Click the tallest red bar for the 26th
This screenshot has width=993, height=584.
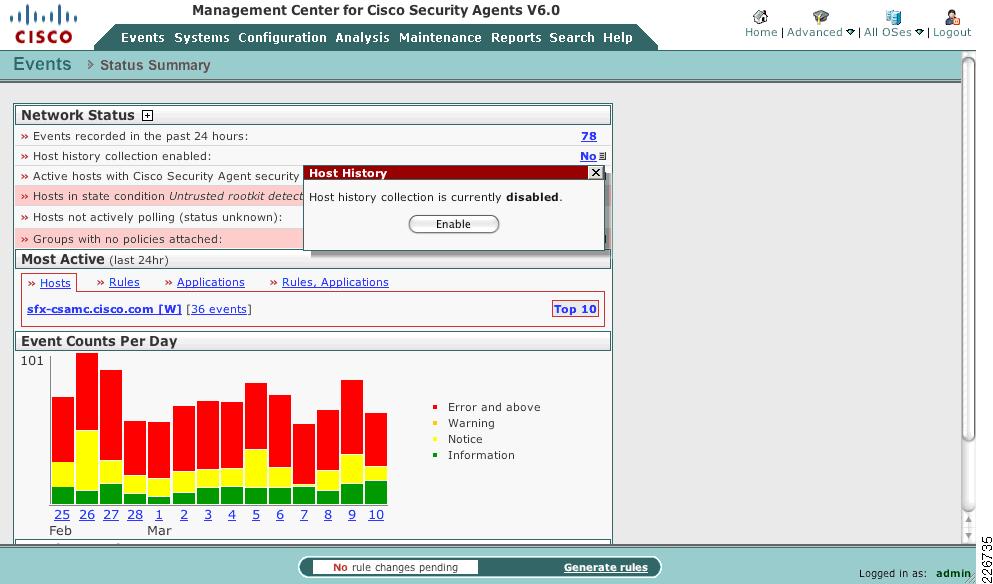click(x=87, y=391)
